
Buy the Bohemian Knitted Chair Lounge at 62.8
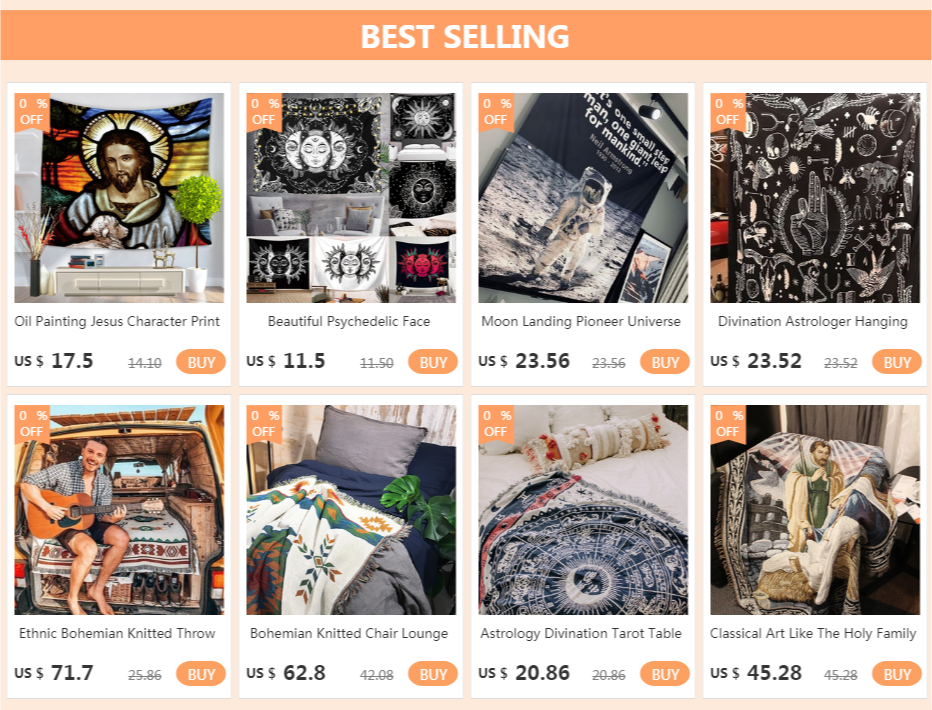433,674
